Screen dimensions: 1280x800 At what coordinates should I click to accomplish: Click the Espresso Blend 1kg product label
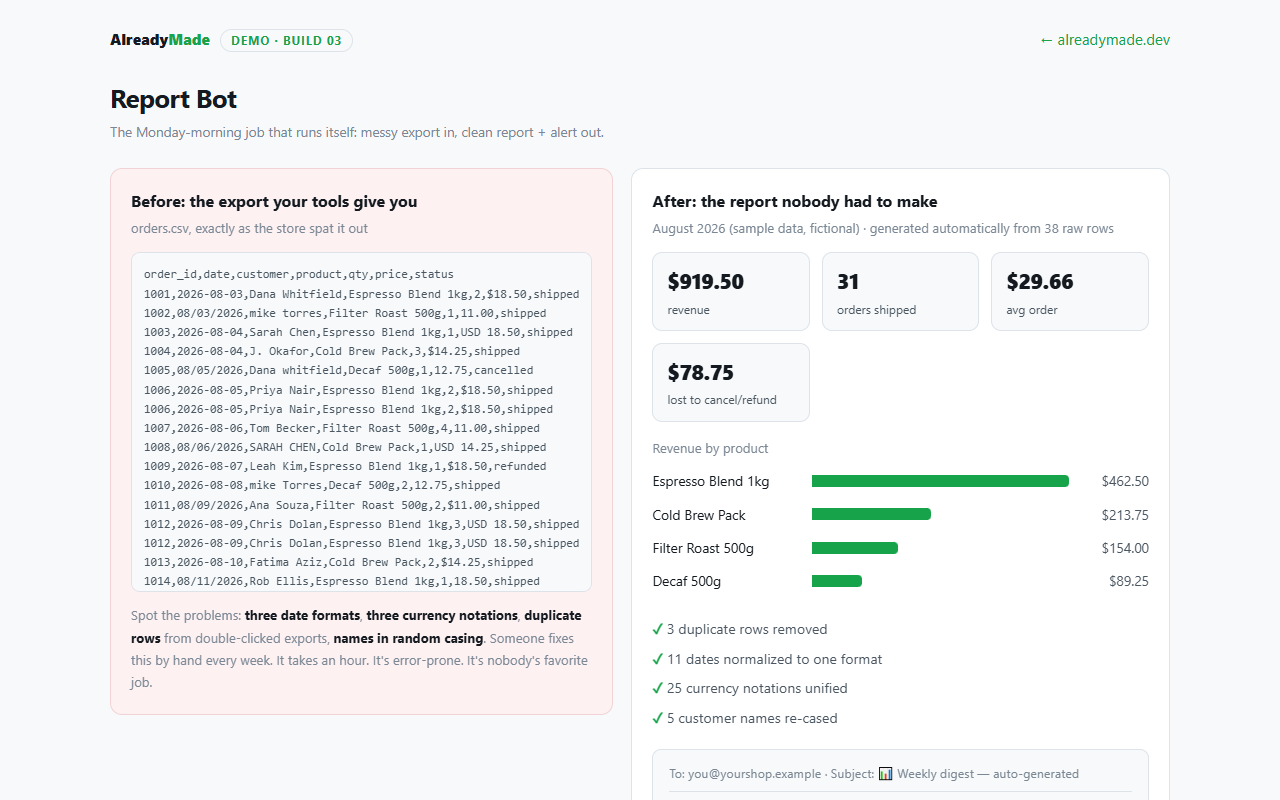click(x=711, y=481)
